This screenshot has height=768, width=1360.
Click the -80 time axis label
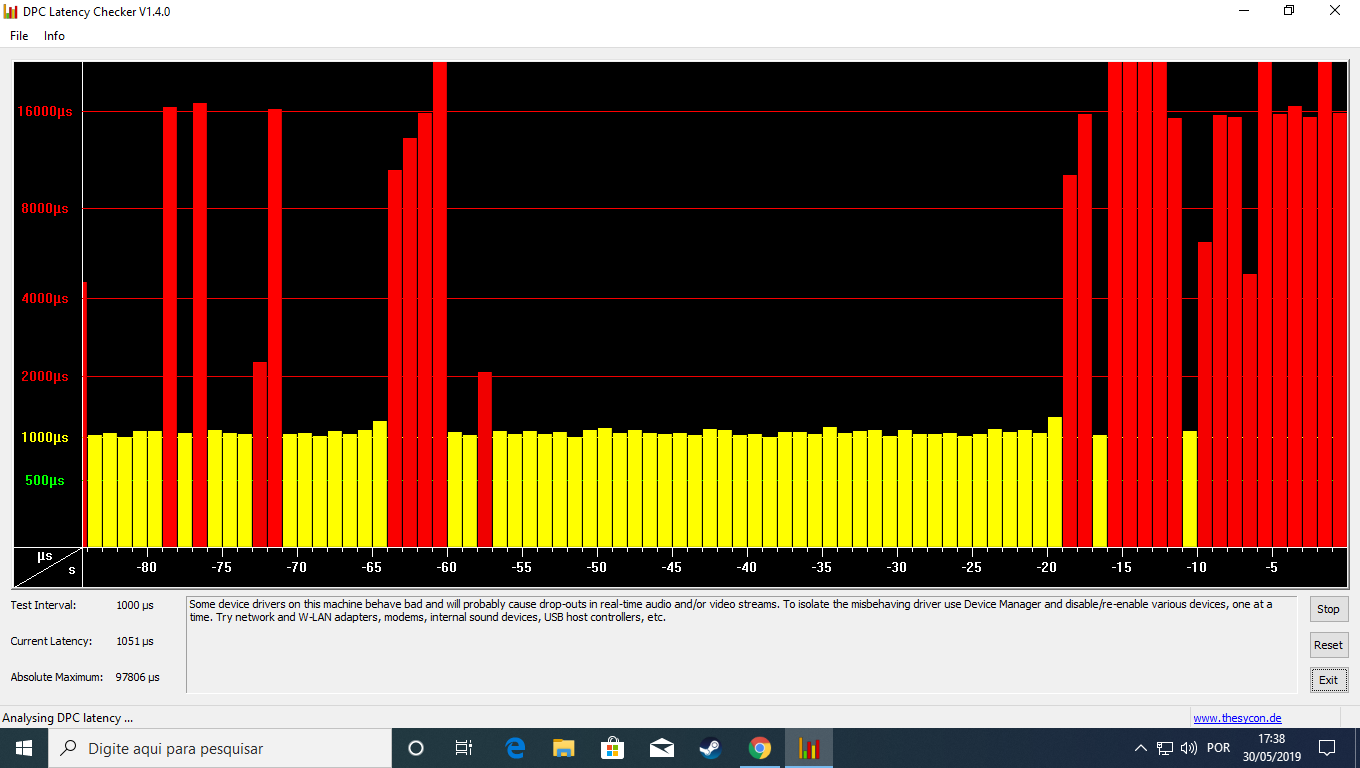(147, 568)
